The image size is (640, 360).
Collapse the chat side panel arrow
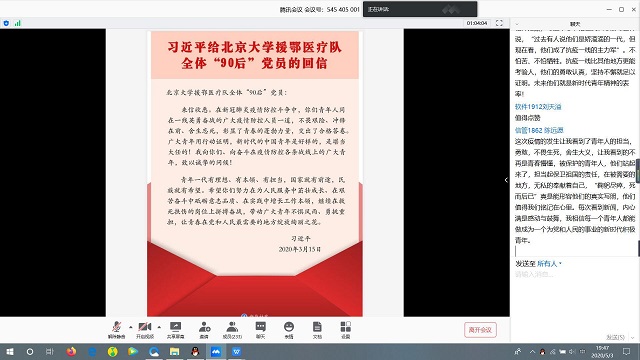[x=506, y=180]
